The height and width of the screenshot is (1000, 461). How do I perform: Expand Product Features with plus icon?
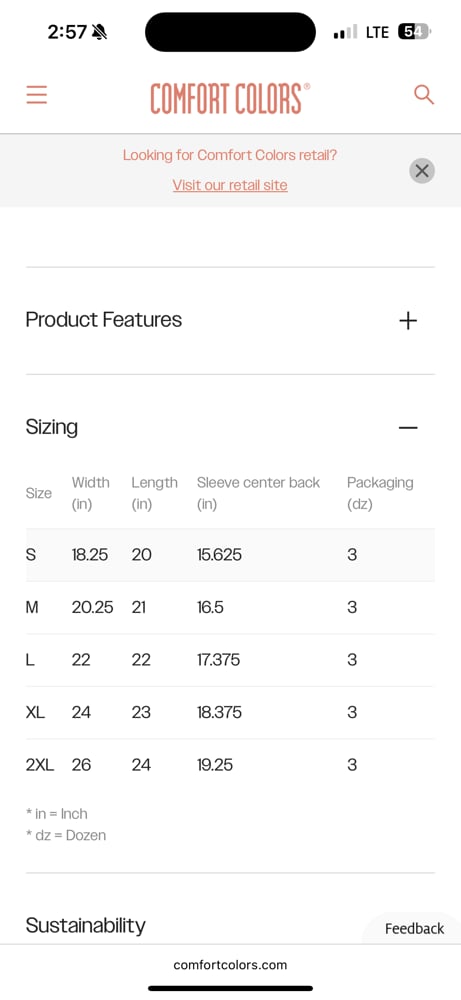pos(408,320)
